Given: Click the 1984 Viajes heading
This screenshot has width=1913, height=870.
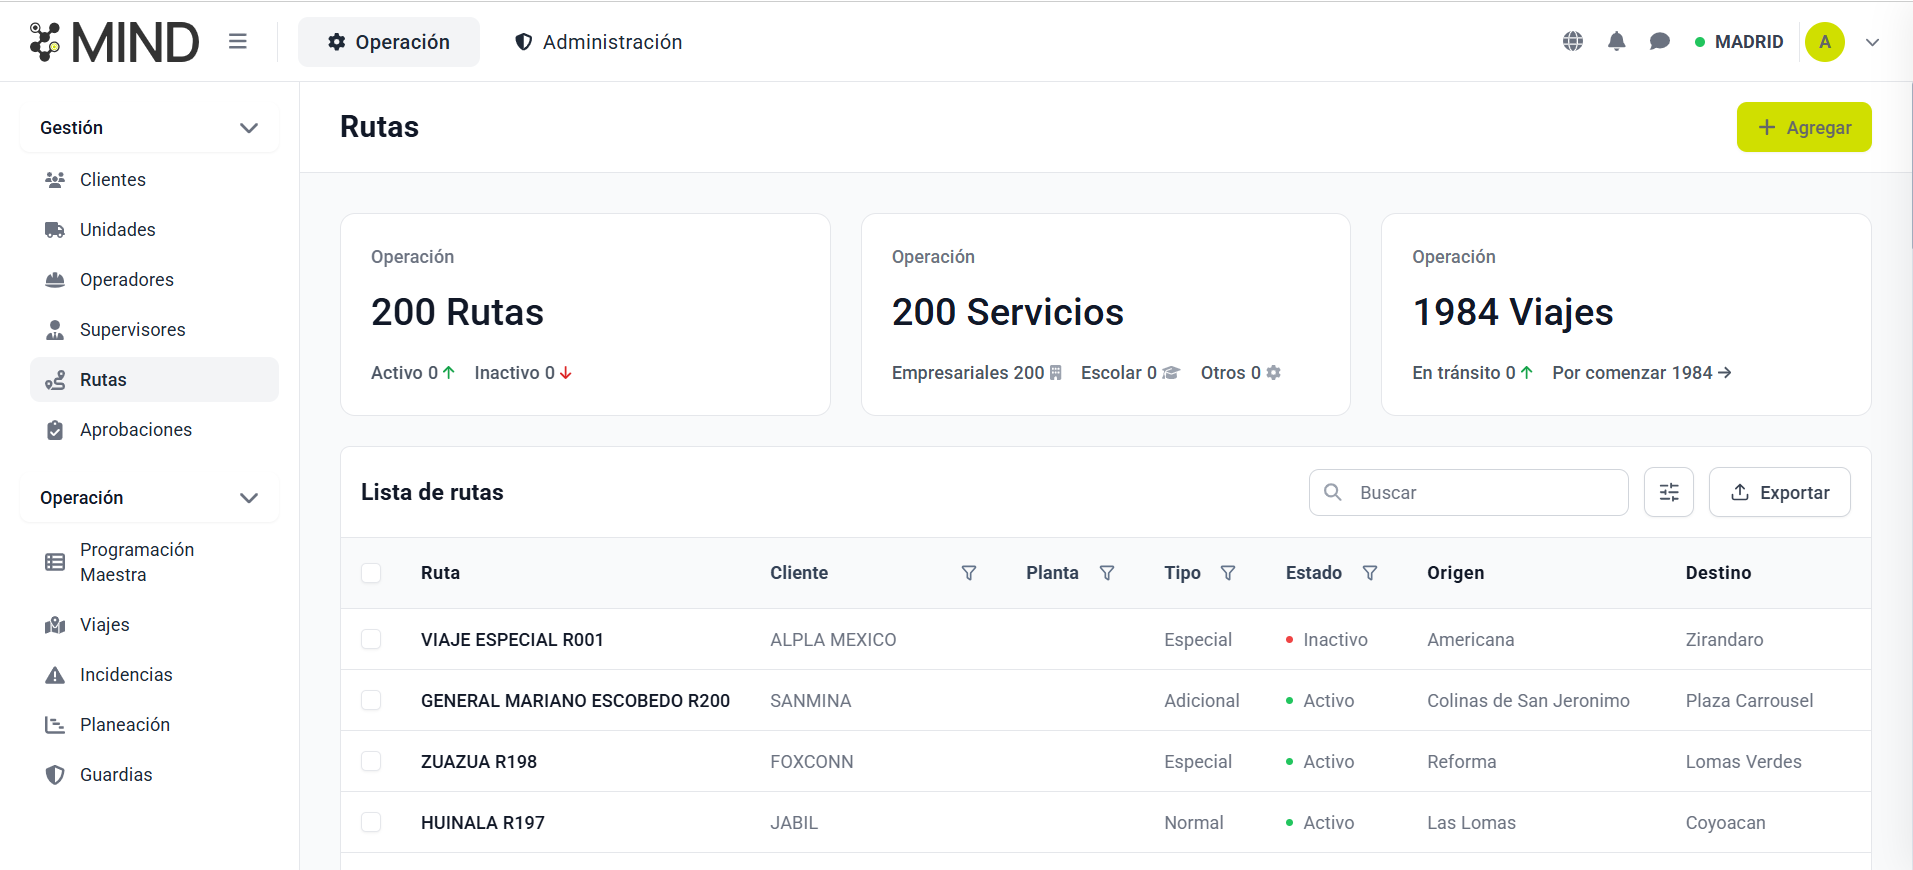Looking at the screenshot, I should [1513, 312].
